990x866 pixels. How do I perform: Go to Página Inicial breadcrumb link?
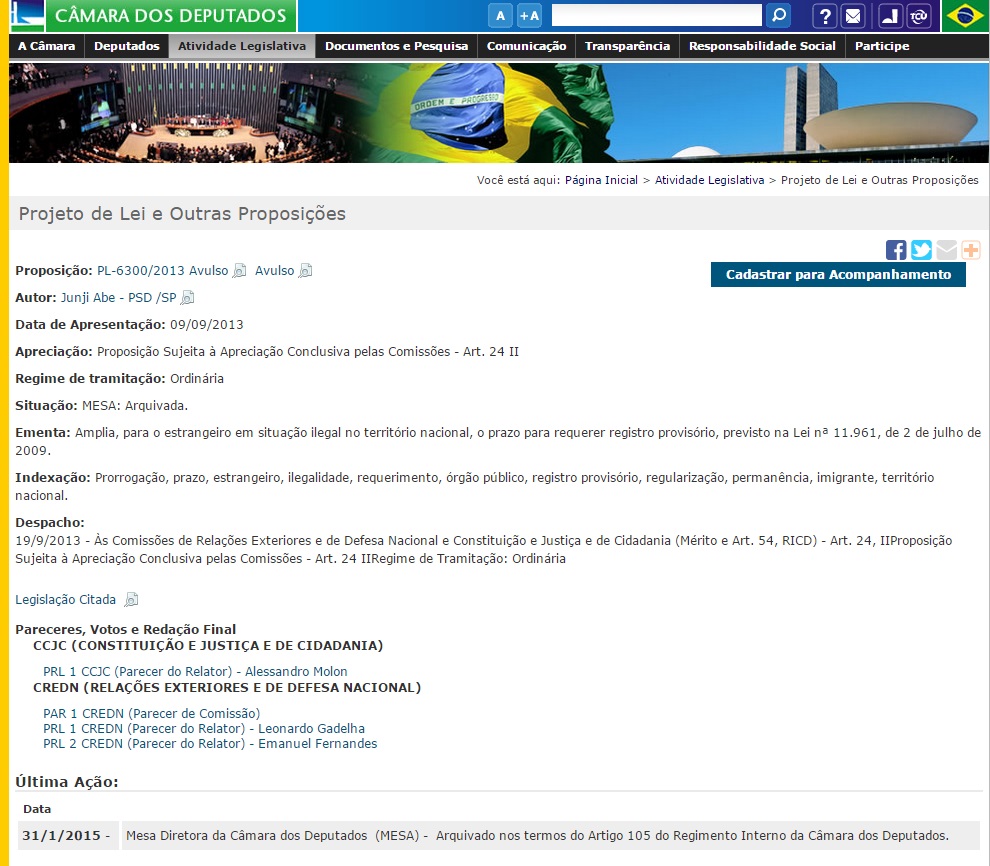[x=601, y=180]
